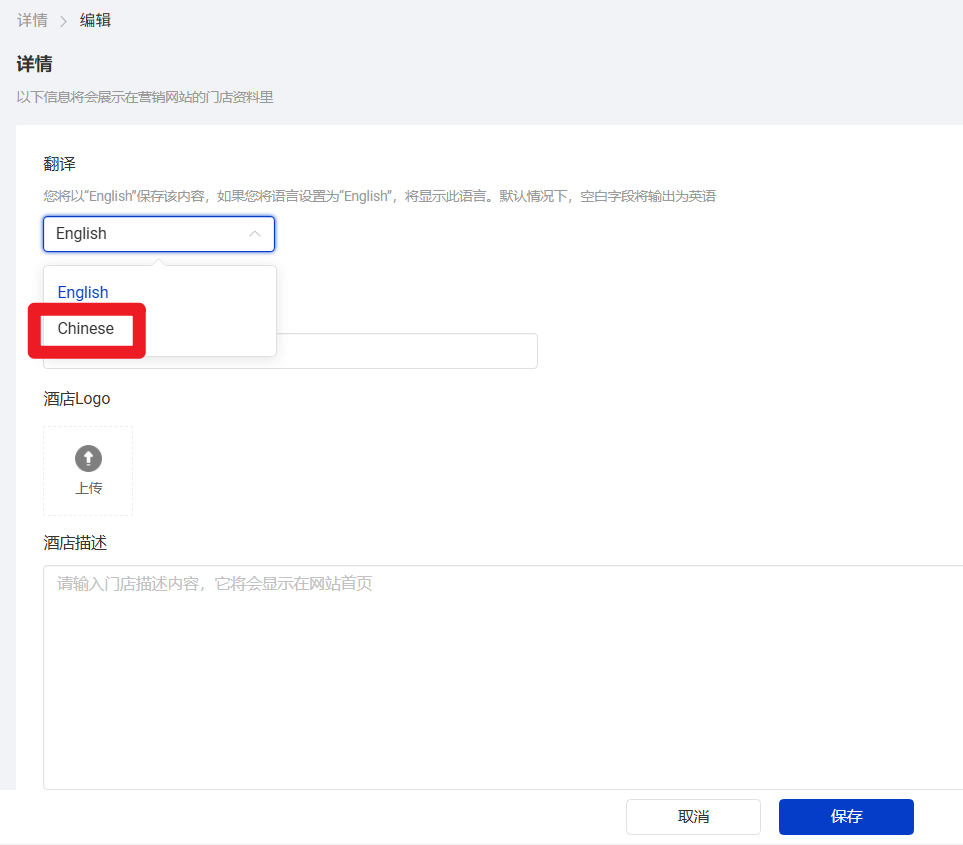Click the page subtitle about 营销网站
The height and width of the screenshot is (845, 963).
[x=145, y=97]
